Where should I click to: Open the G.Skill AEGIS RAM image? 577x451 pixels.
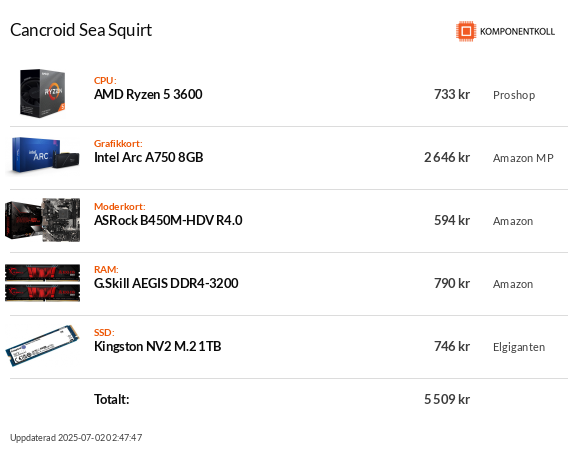pyautogui.click(x=42, y=283)
